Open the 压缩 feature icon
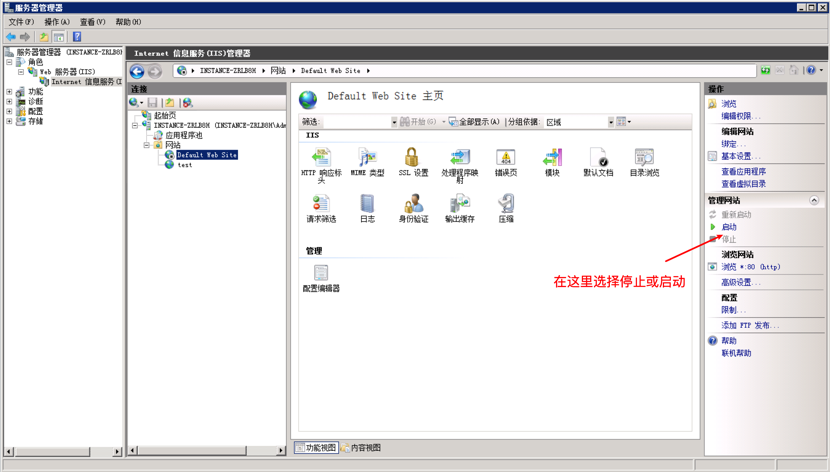Image resolution: width=830 pixels, height=472 pixels. click(x=506, y=203)
